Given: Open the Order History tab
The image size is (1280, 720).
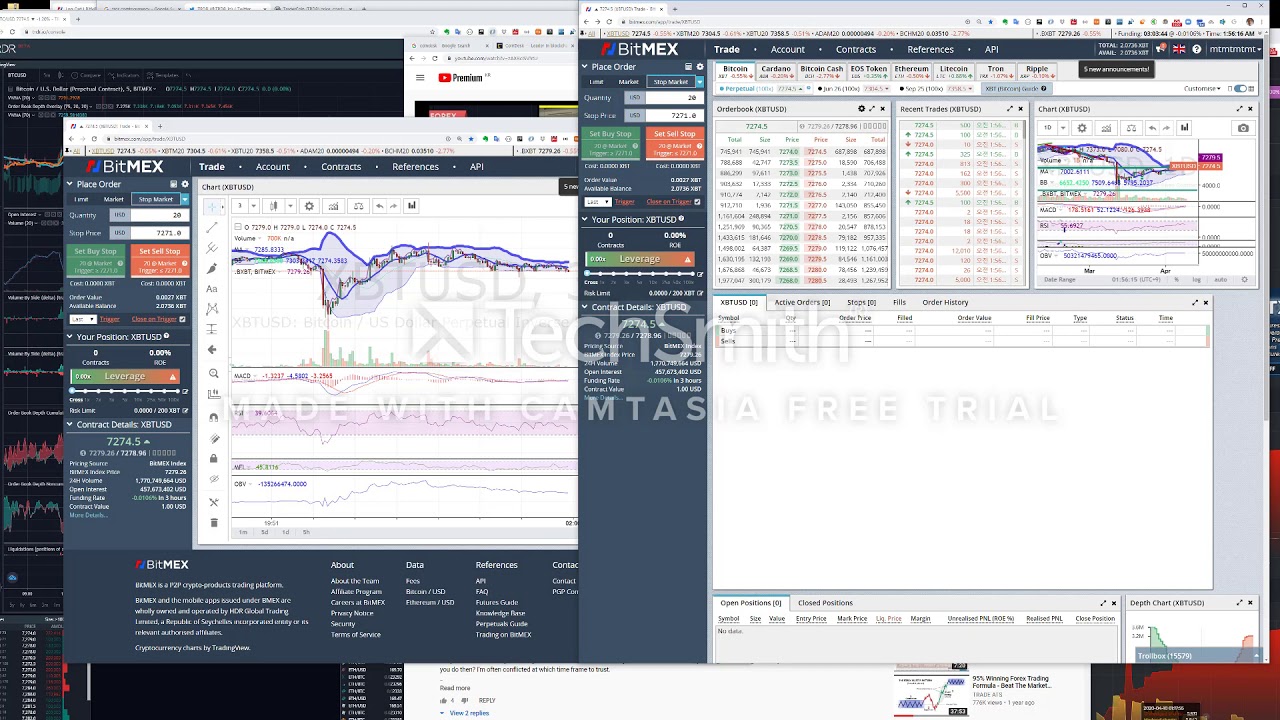Looking at the screenshot, I should pos(945,302).
